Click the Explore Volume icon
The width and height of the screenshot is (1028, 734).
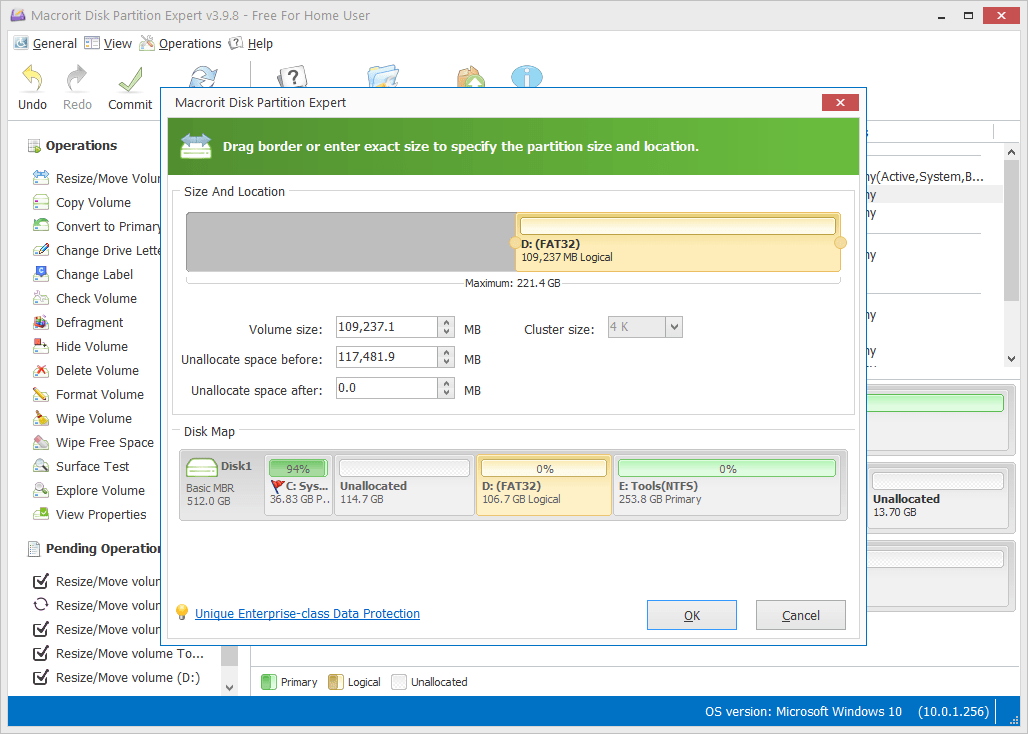click(41, 490)
